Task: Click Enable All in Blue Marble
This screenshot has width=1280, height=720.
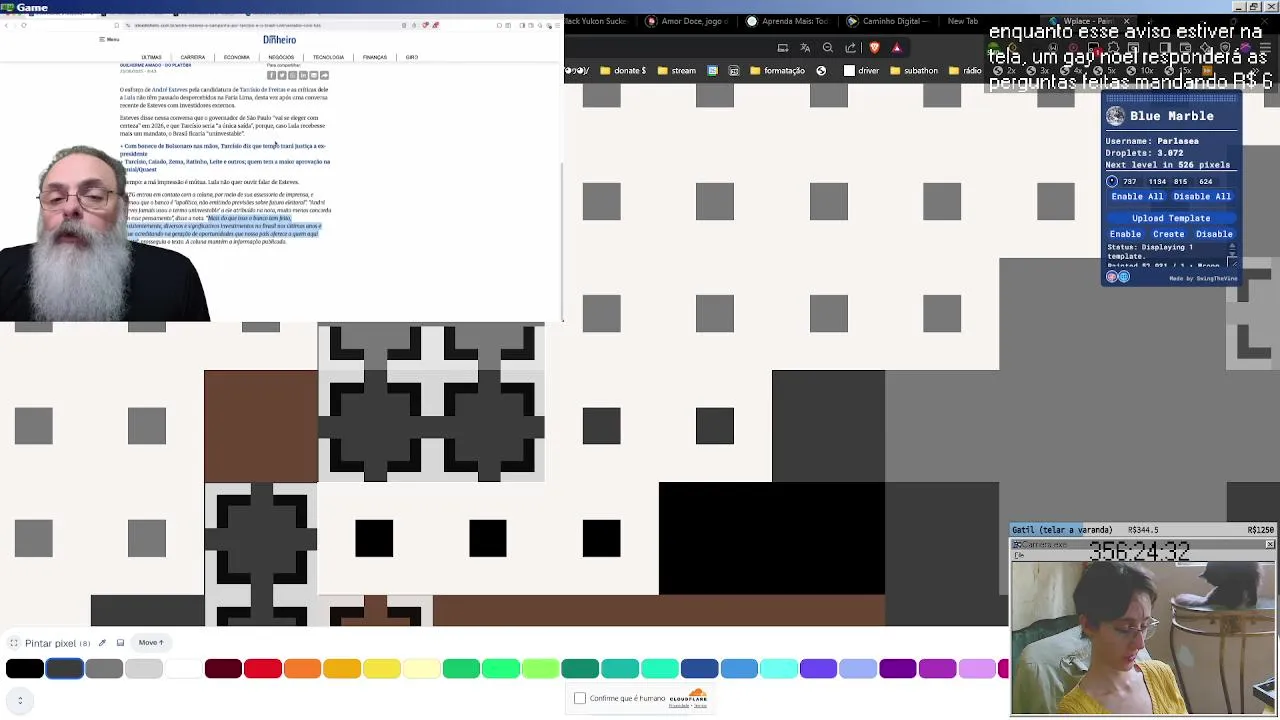Action: (x=1137, y=197)
